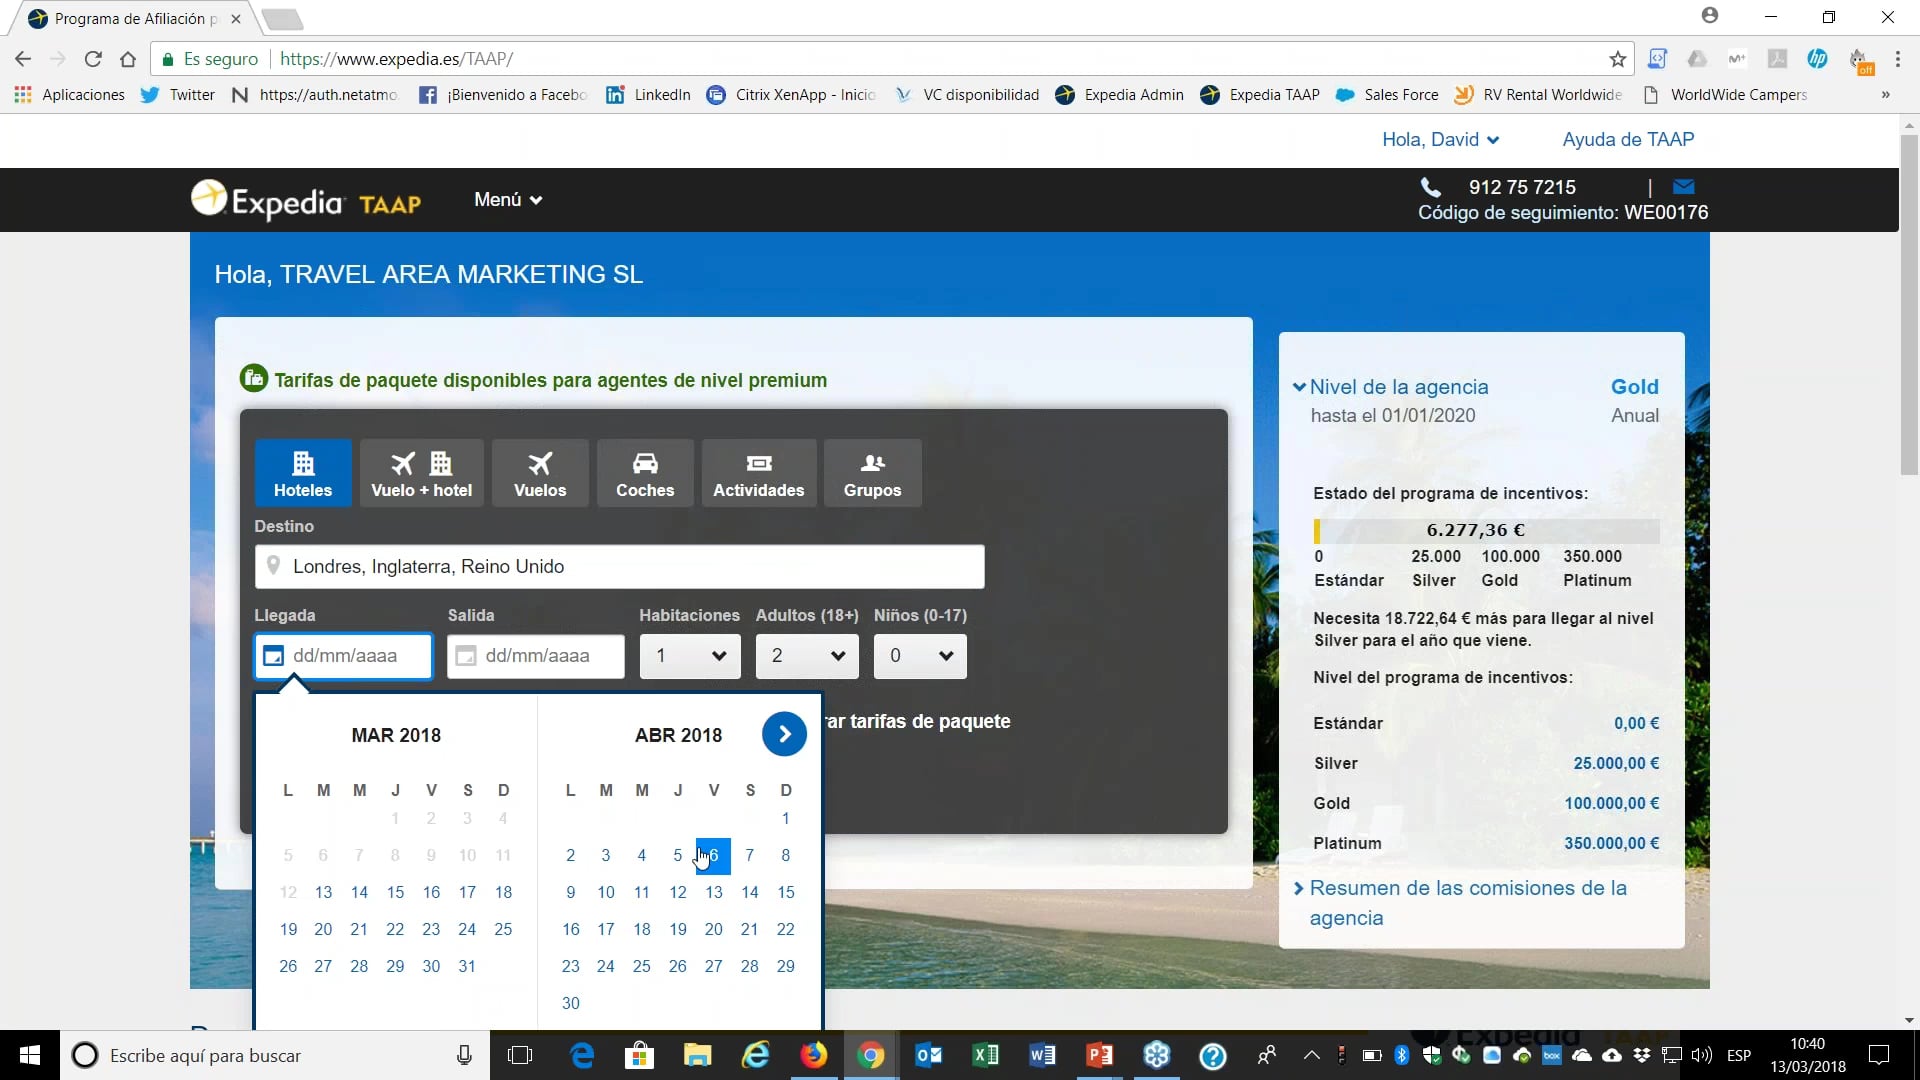Select the Vuelo + hotel search option
Viewport: 1920px width, 1080px height.
[421, 472]
